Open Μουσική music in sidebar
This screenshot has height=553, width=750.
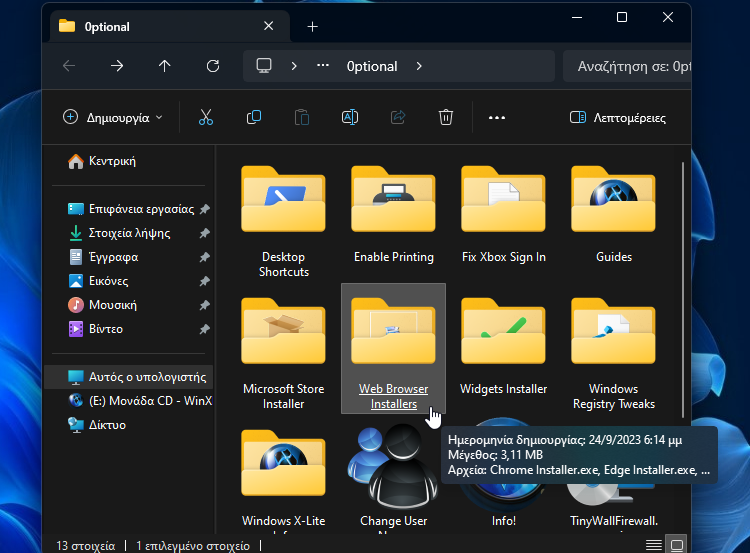coord(102,305)
